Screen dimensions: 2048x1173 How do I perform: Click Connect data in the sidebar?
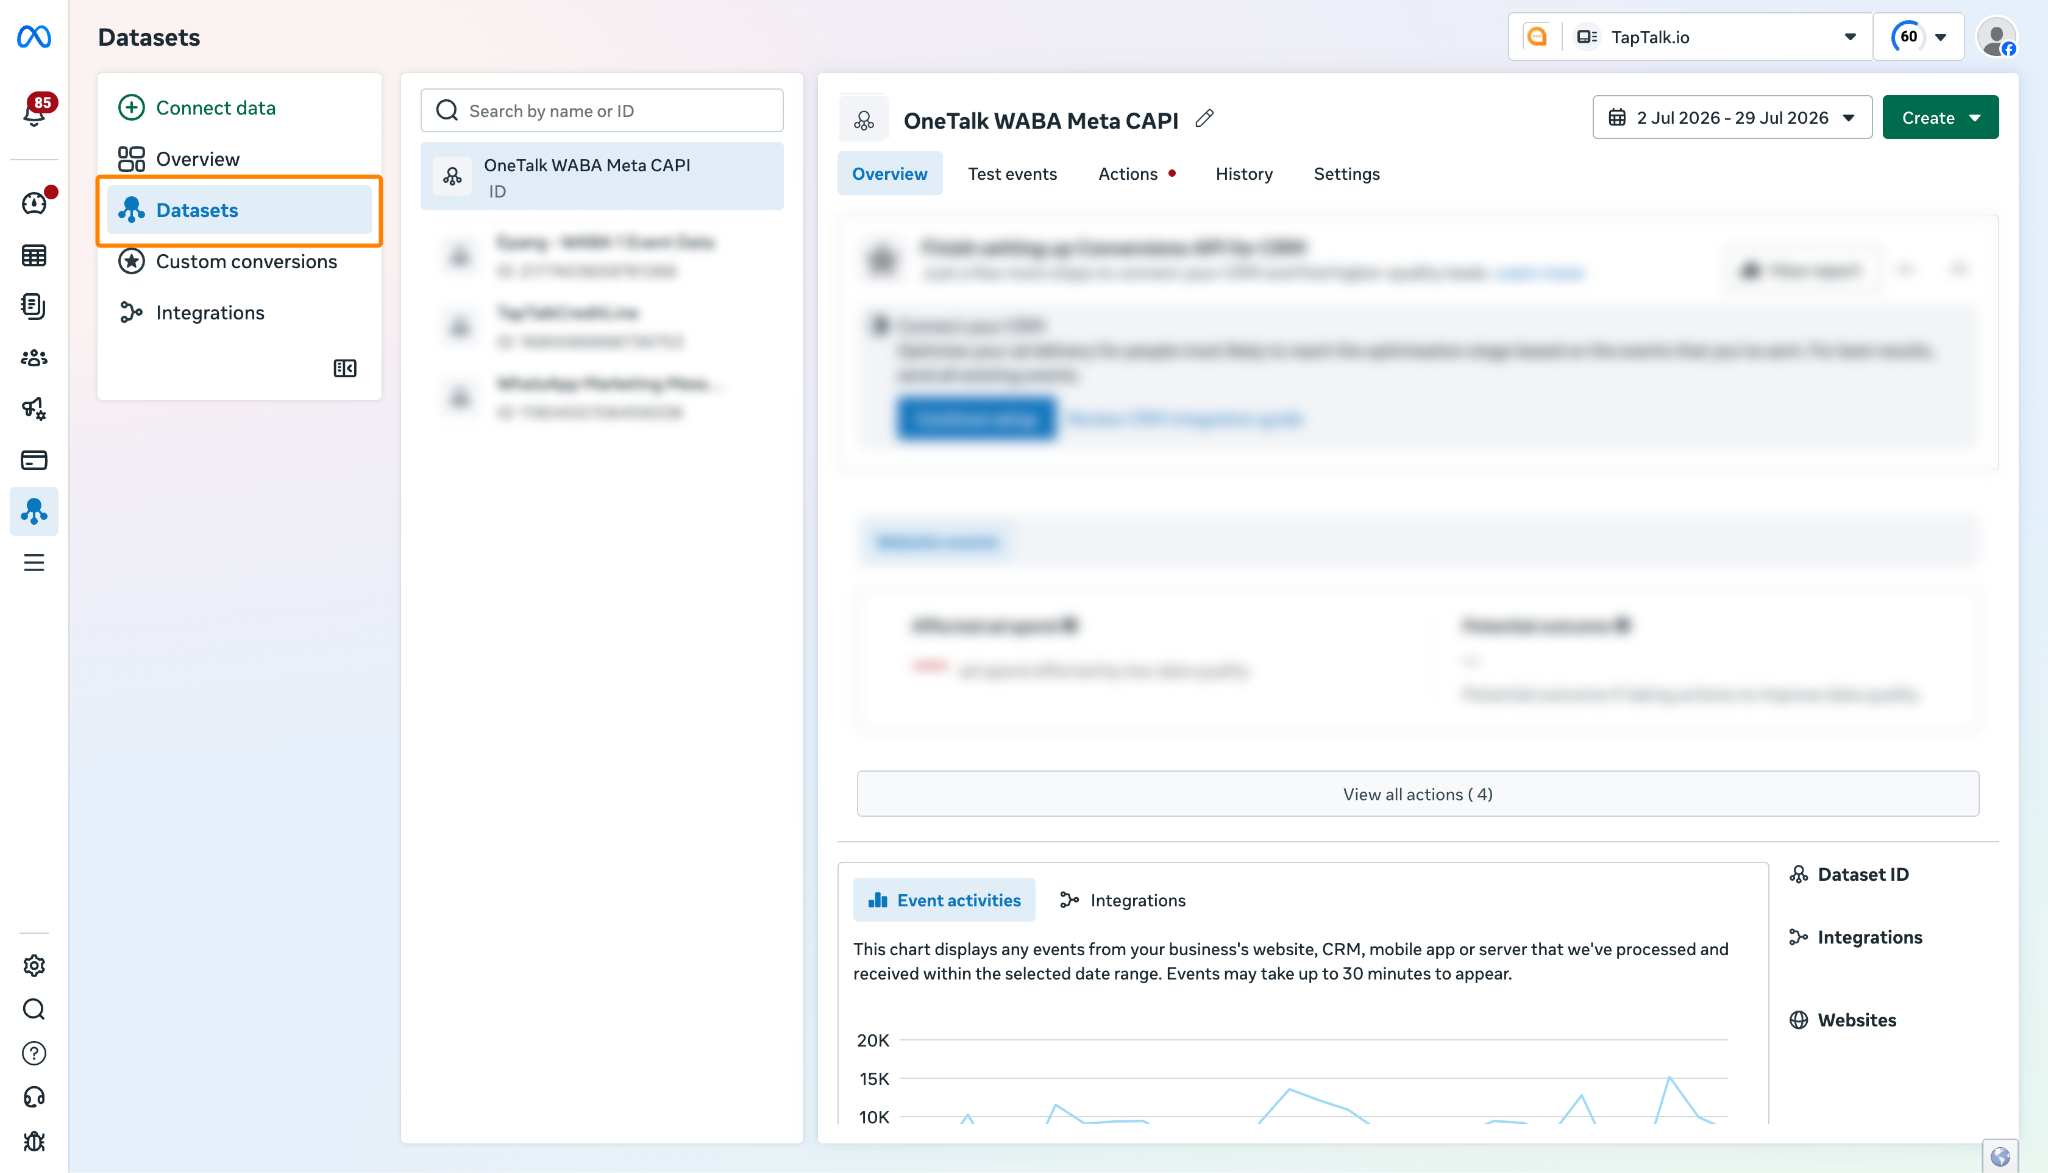pyautogui.click(x=197, y=107)
